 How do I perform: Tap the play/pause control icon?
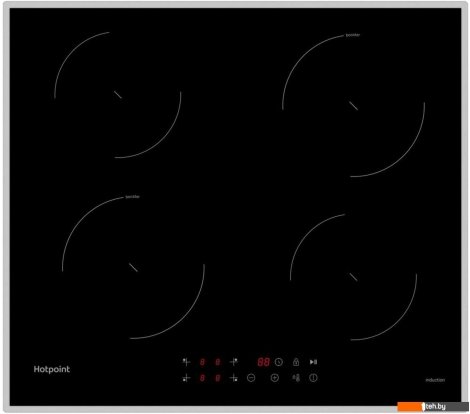(313, 362)
